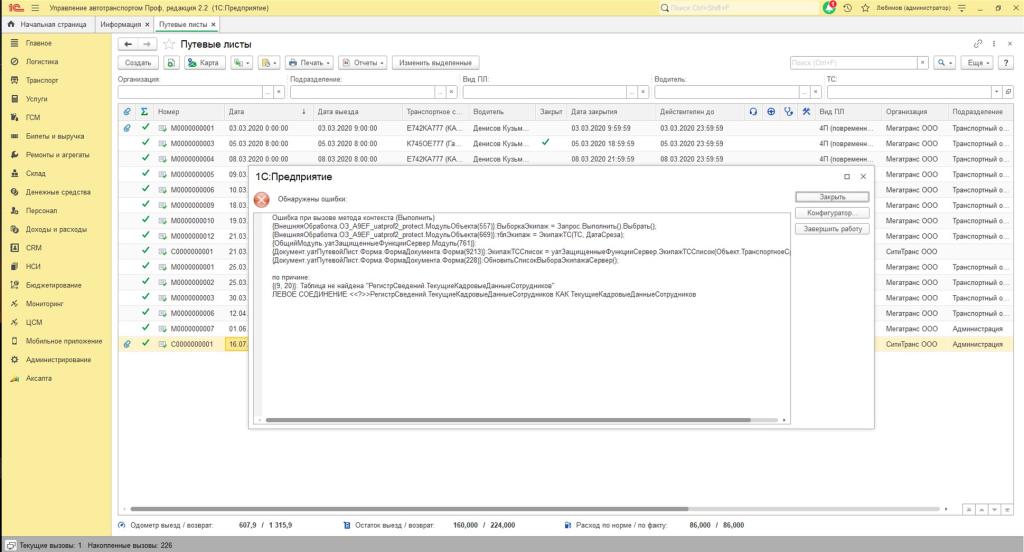Click the headset column header icon

pyautogui.click(x=753, y=112)
